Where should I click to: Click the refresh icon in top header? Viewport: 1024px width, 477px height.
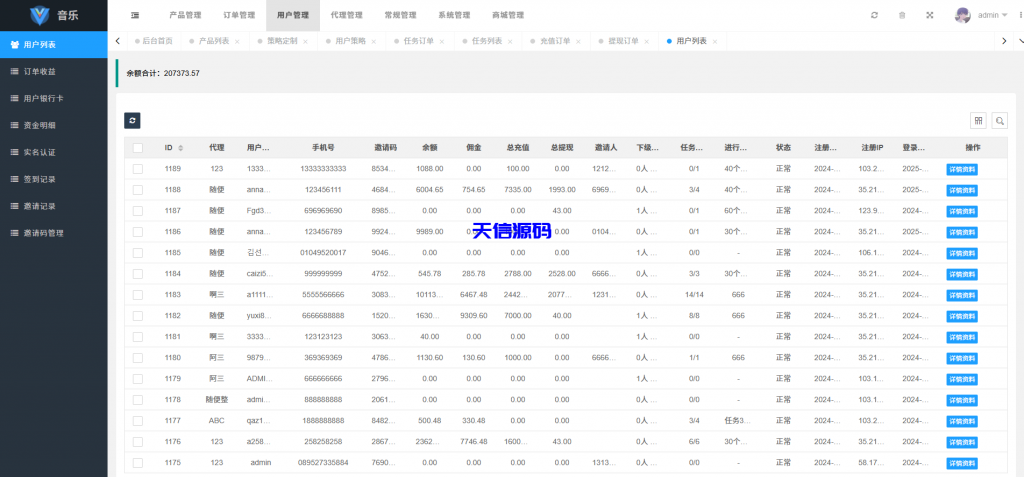click(874, 15)
